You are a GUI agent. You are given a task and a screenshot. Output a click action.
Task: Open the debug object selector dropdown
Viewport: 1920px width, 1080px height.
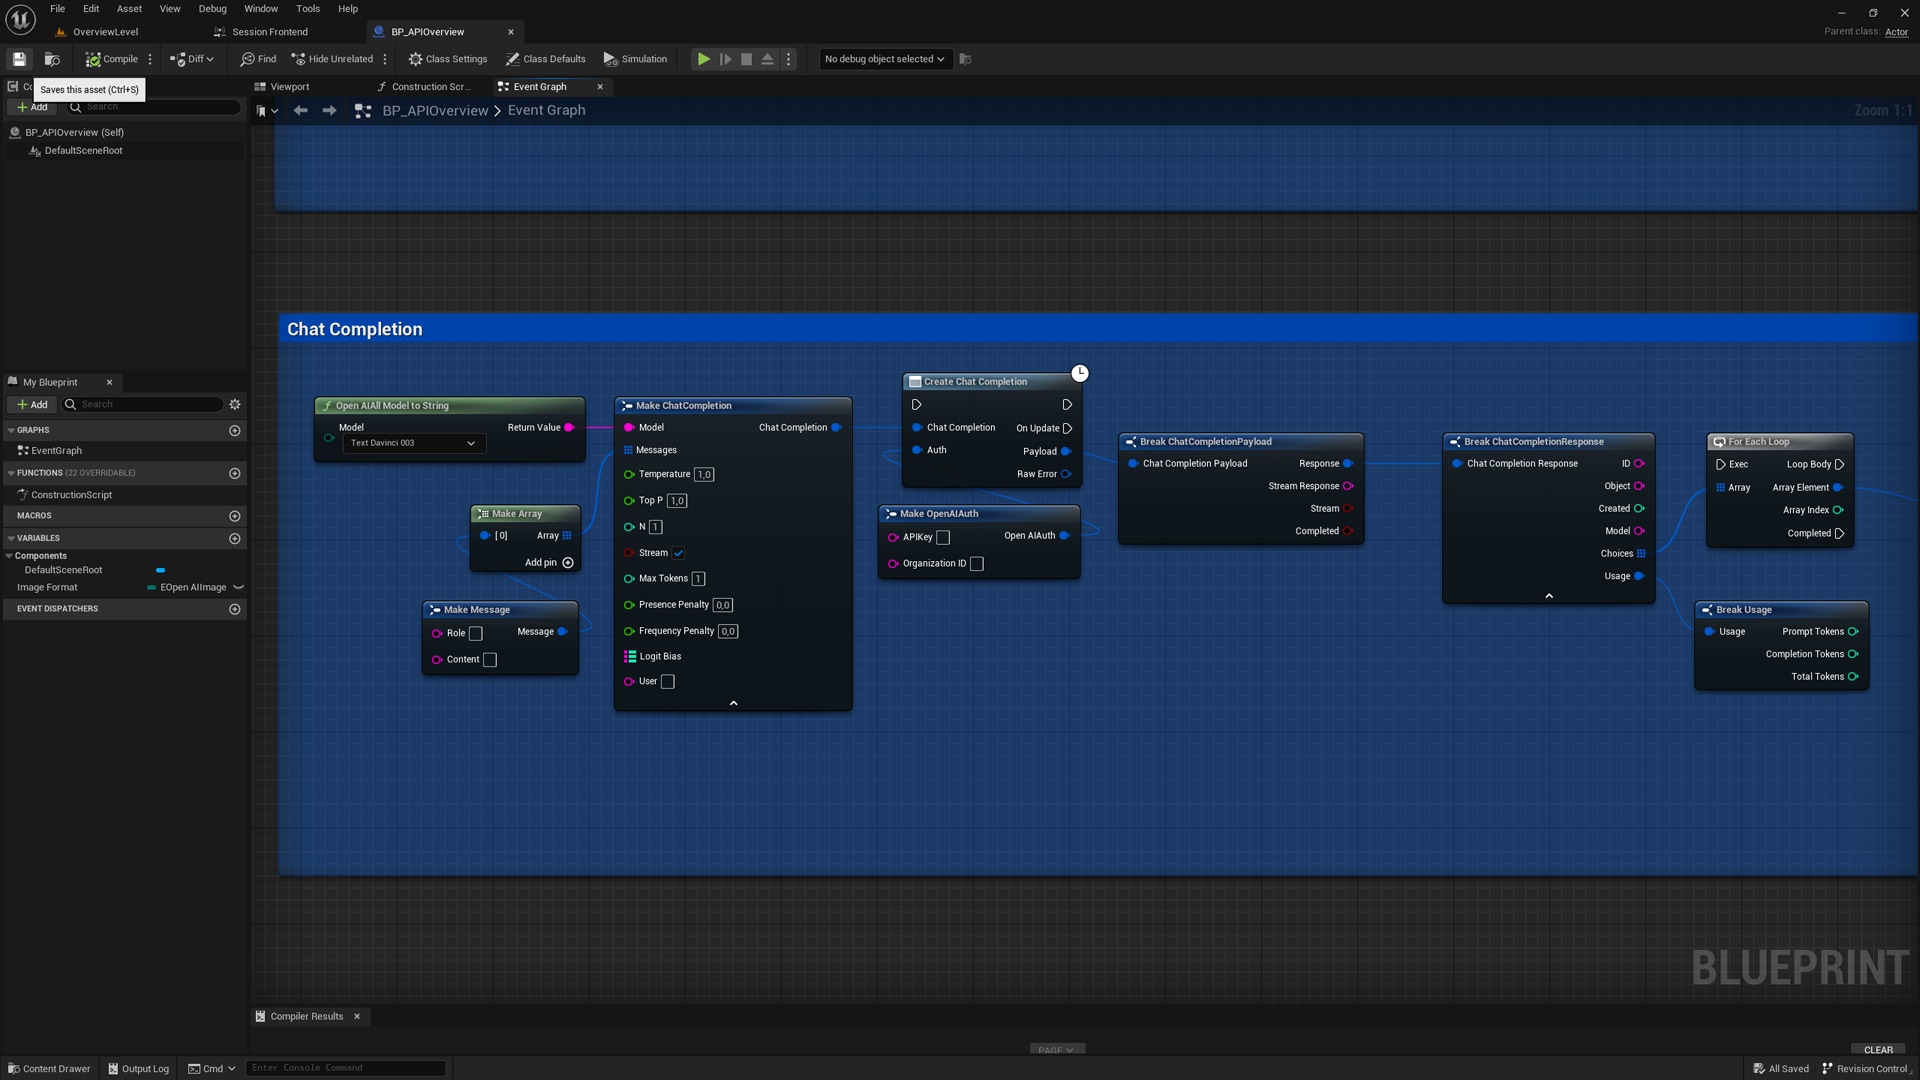click(884, 59)
